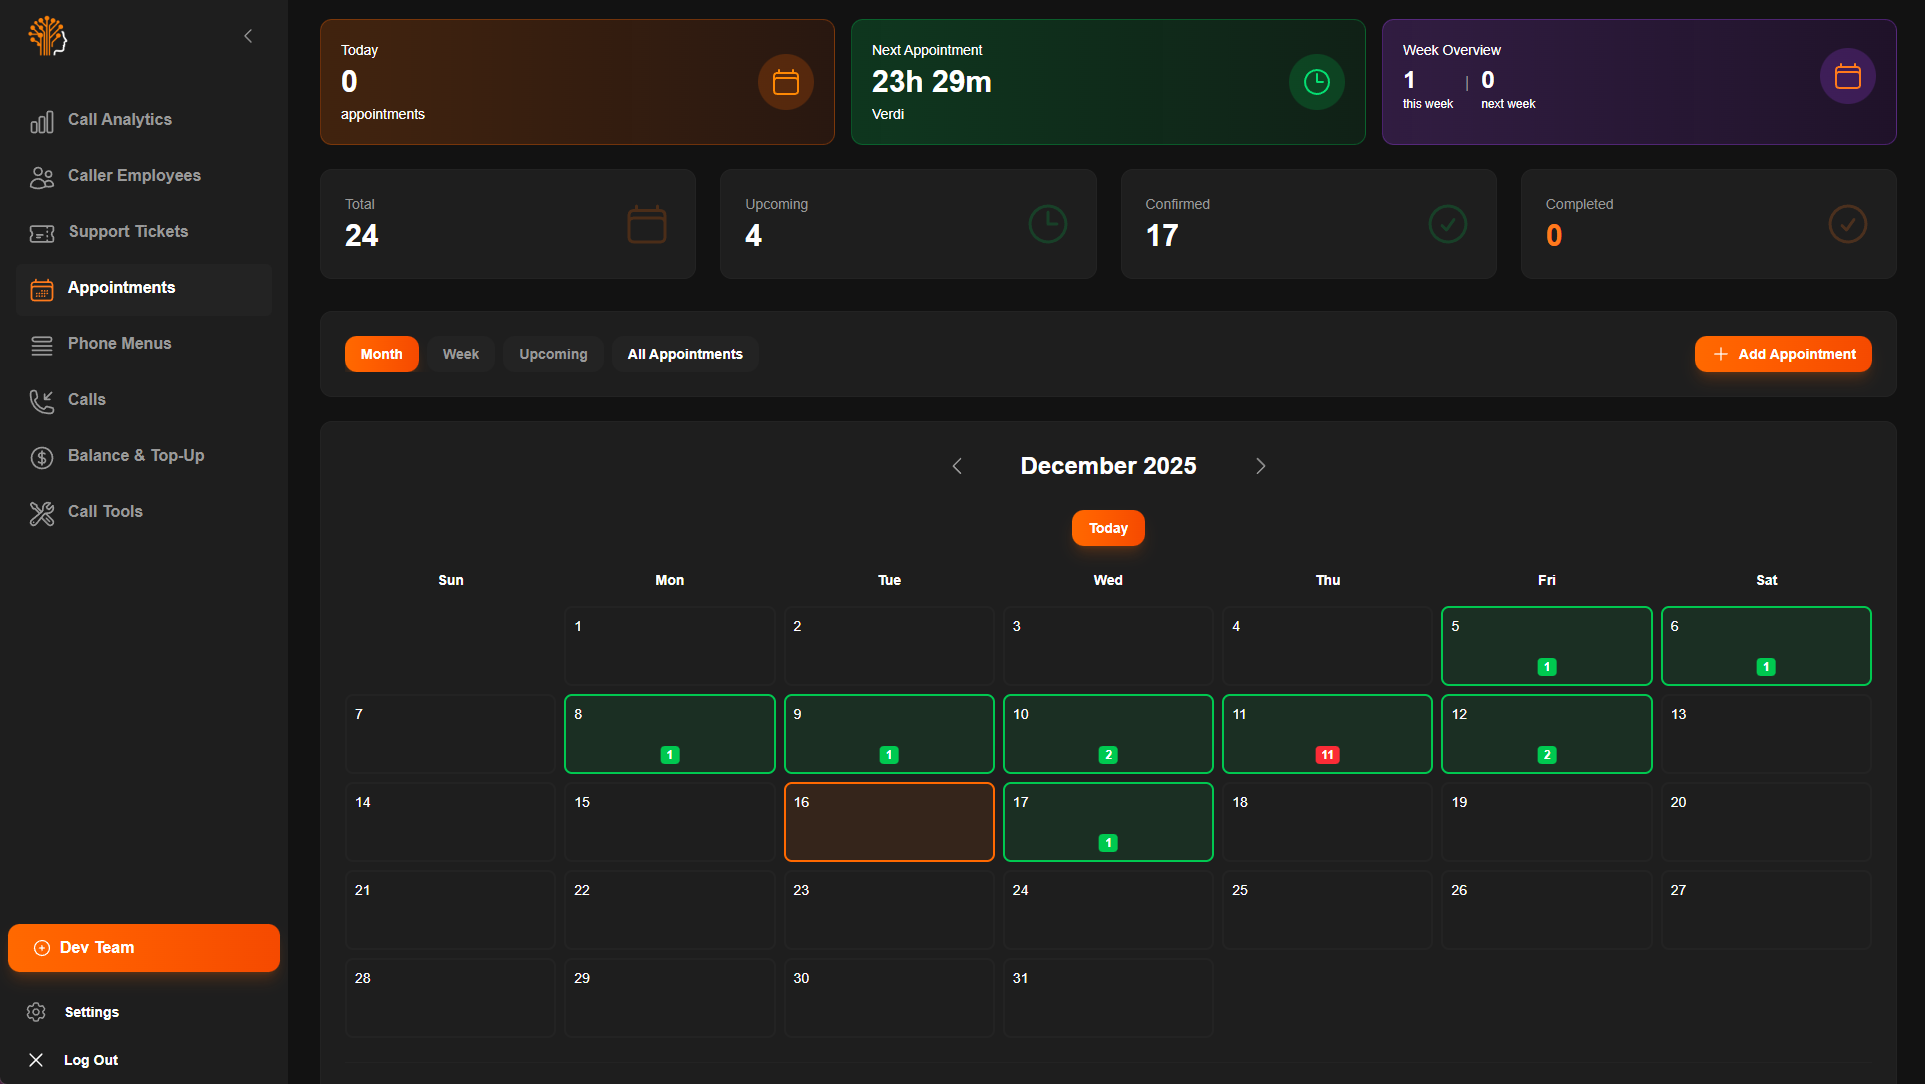Open the Dev Team button

tap(144, 948)
